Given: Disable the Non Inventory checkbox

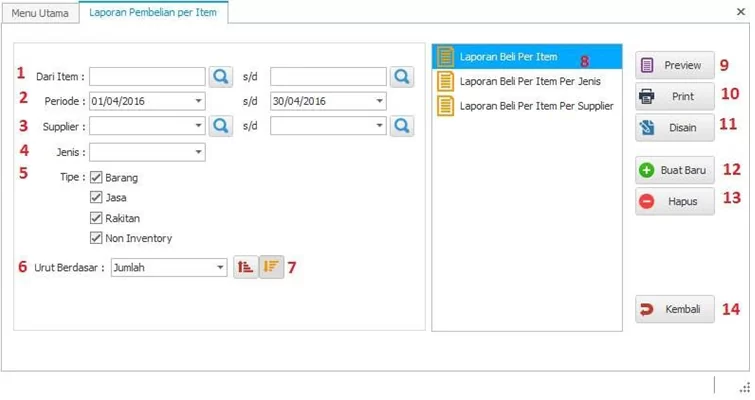Looking at the screenshot, I should tap(97, 238).
